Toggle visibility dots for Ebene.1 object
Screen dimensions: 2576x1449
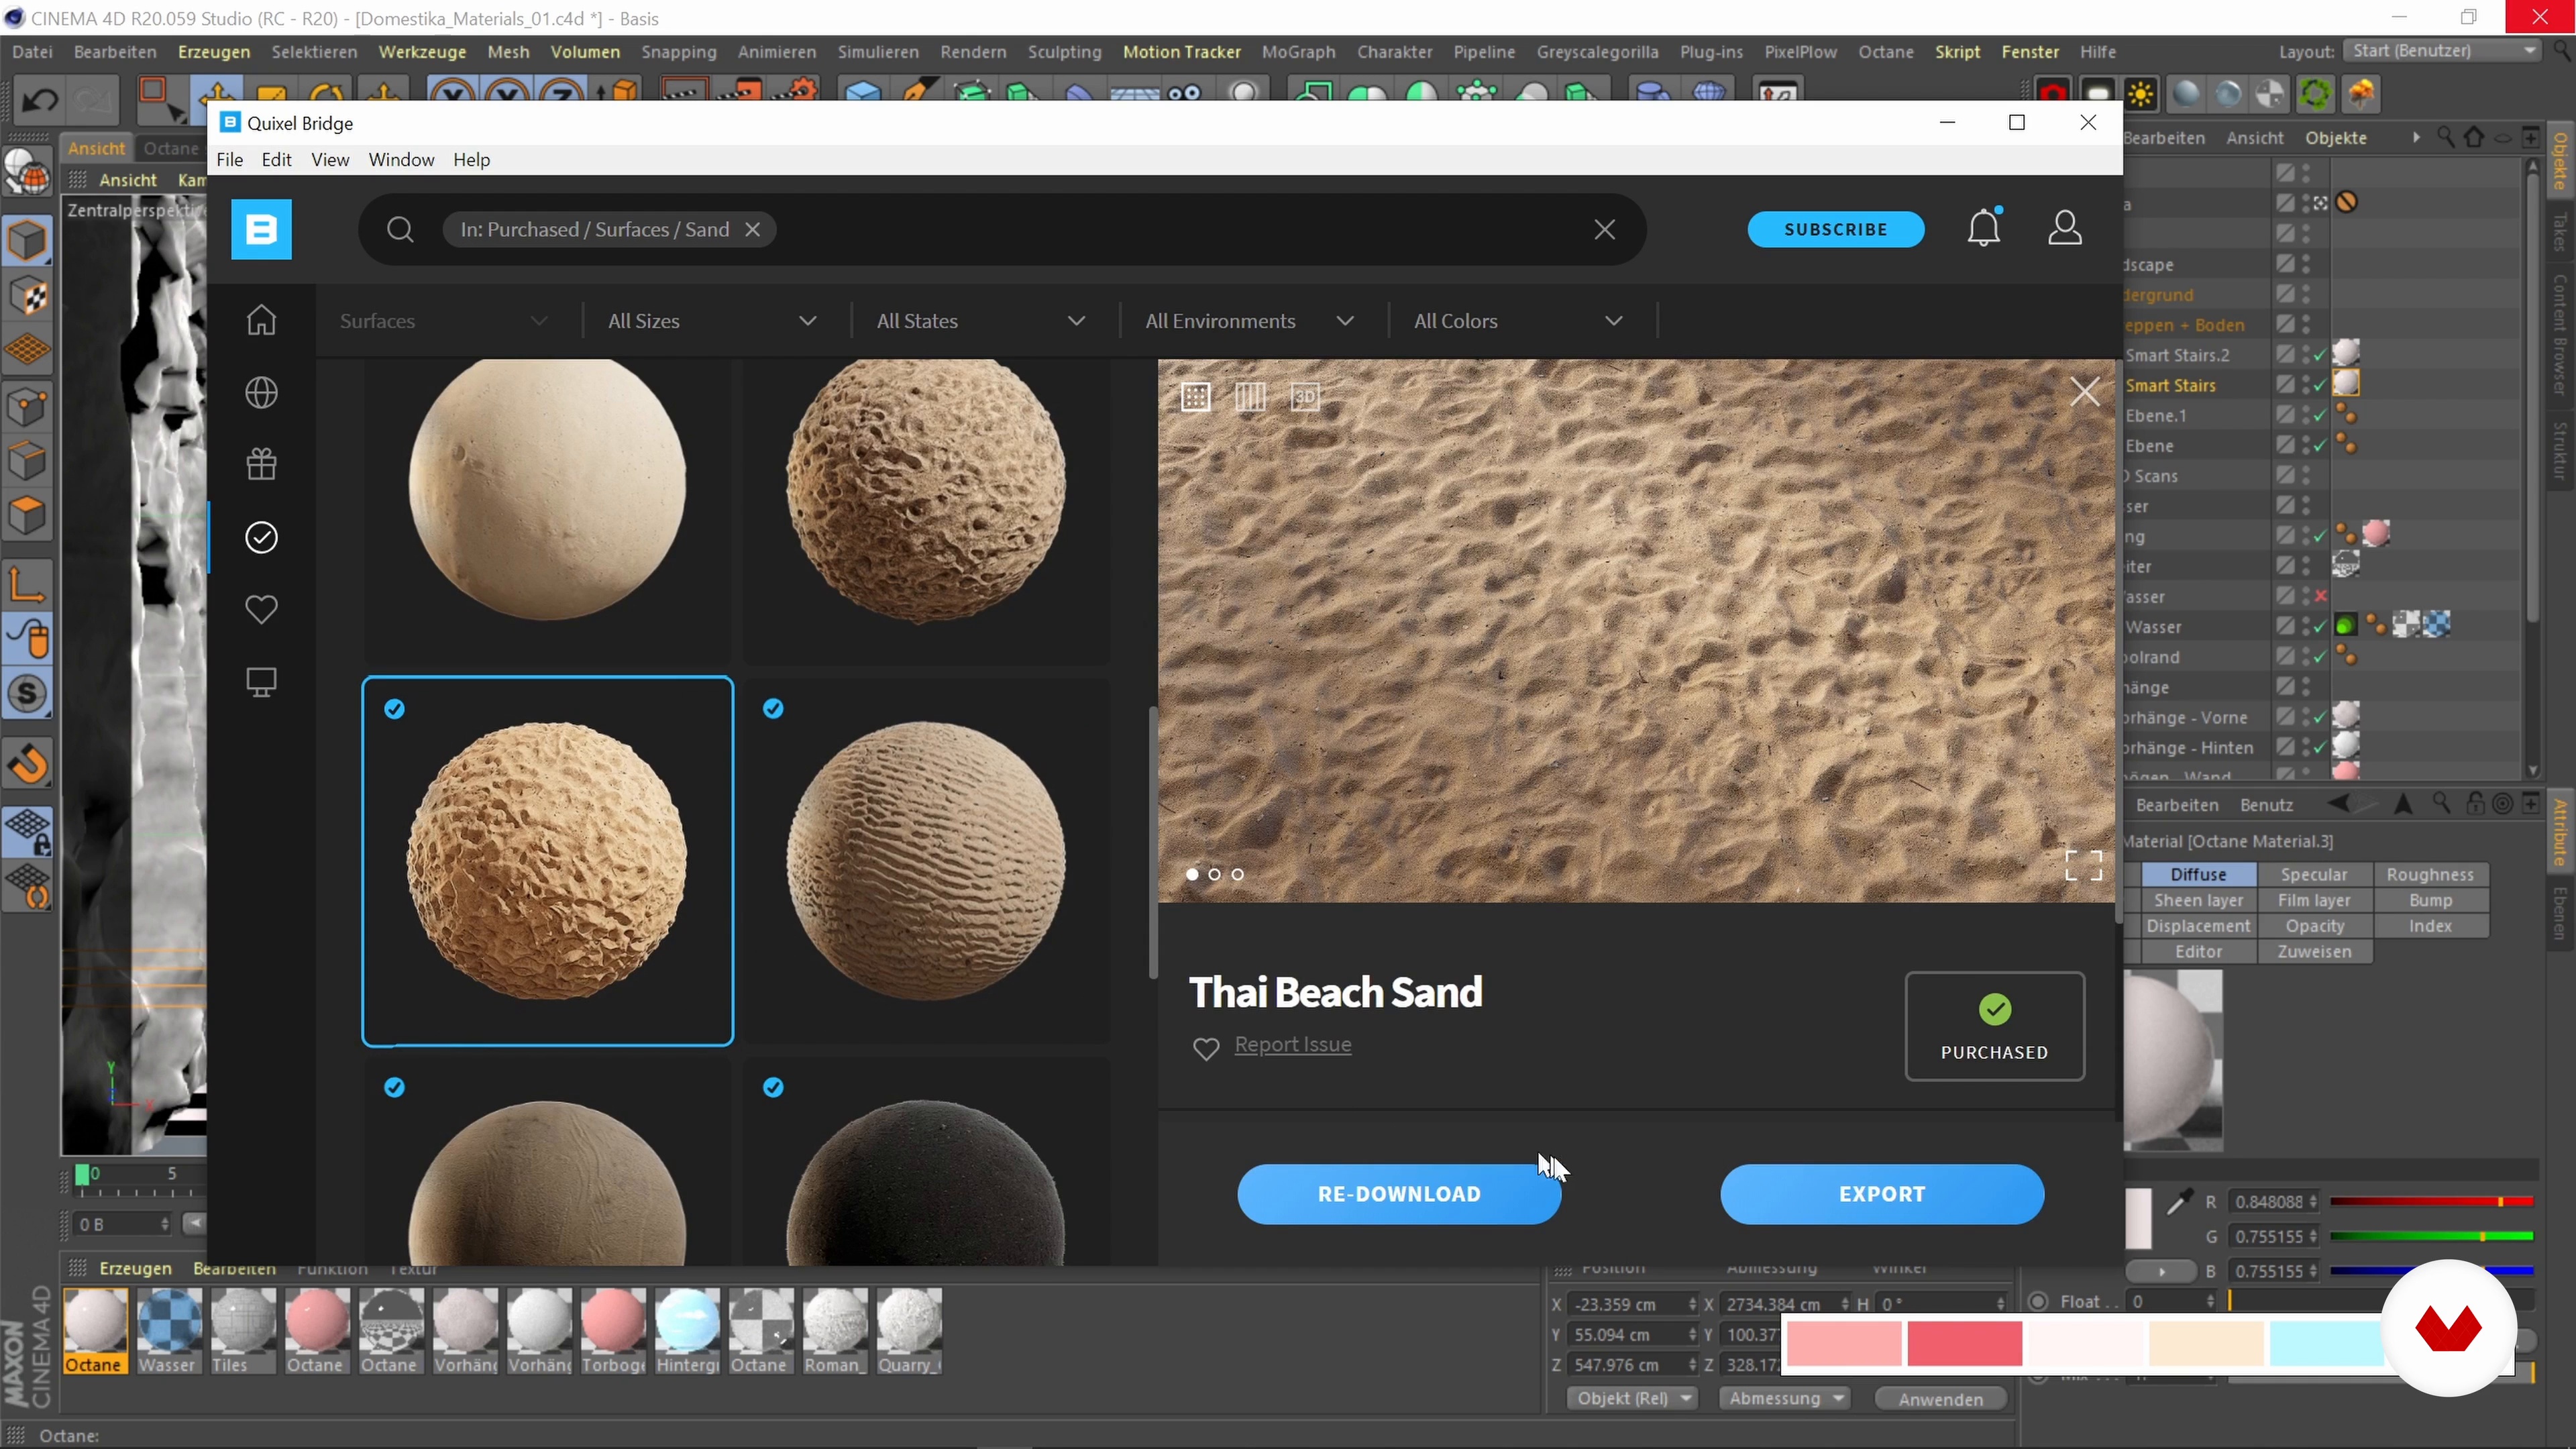point(2306,414)
